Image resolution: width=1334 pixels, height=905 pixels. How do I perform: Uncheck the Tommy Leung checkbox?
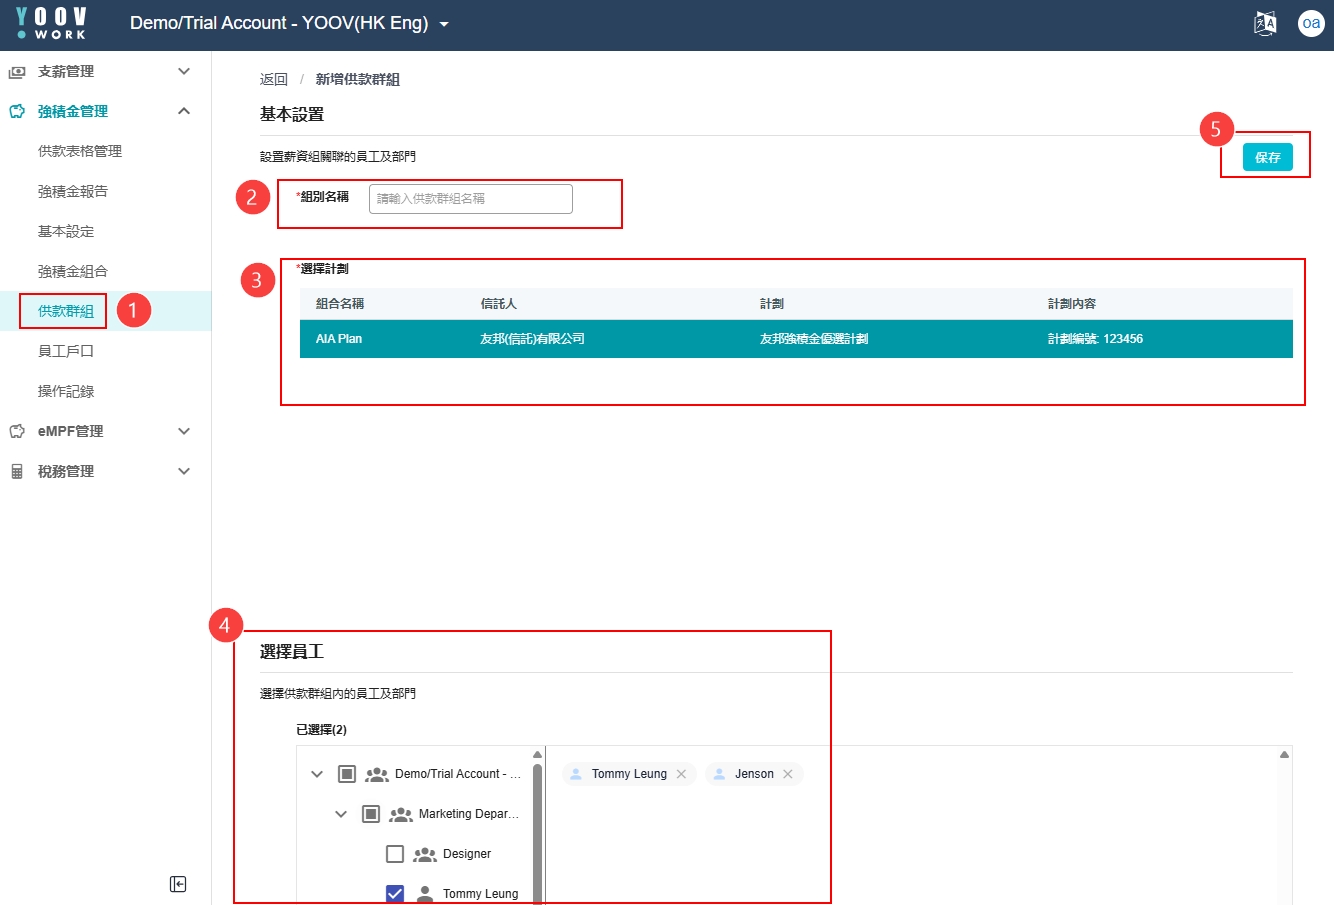point(395,893)
